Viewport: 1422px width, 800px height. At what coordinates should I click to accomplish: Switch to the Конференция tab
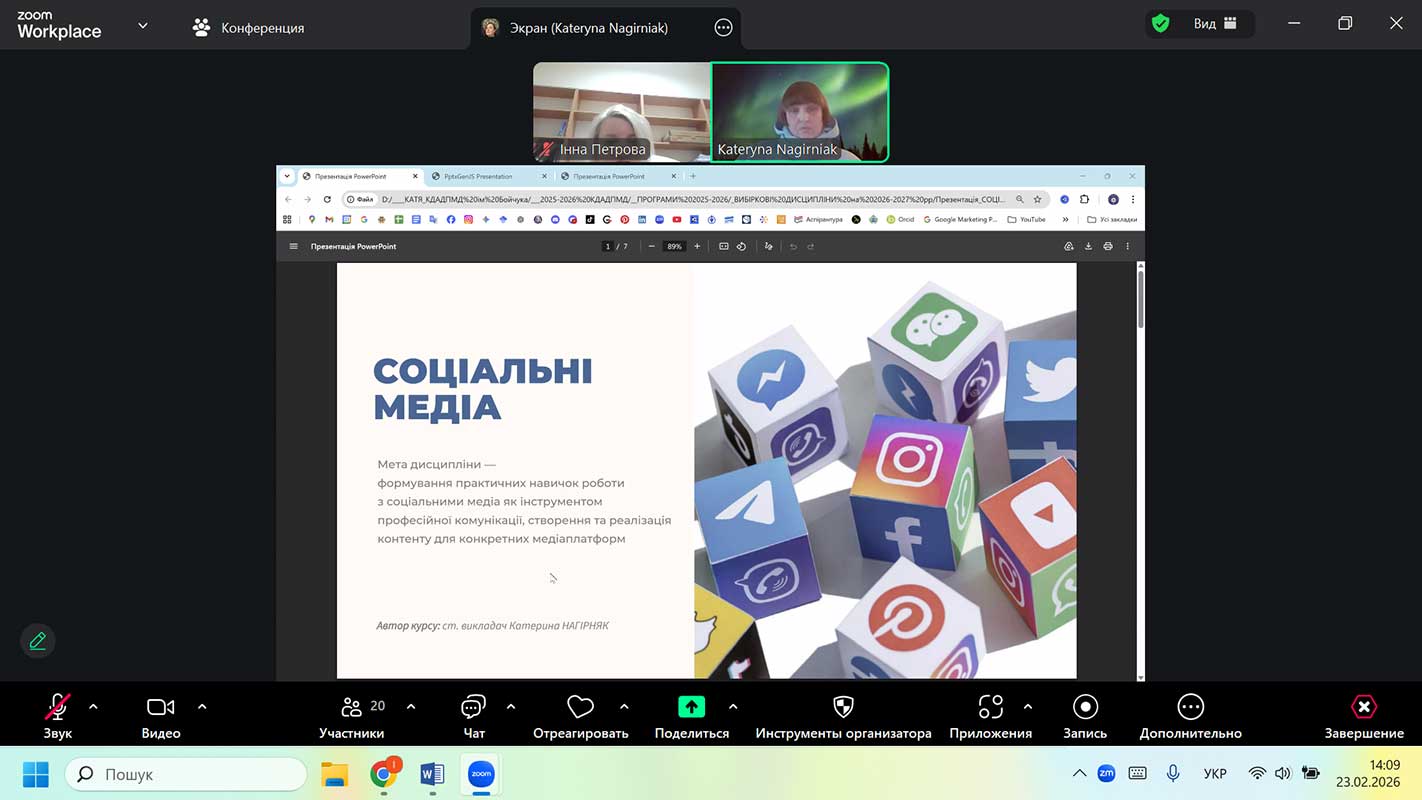[249, 28]
